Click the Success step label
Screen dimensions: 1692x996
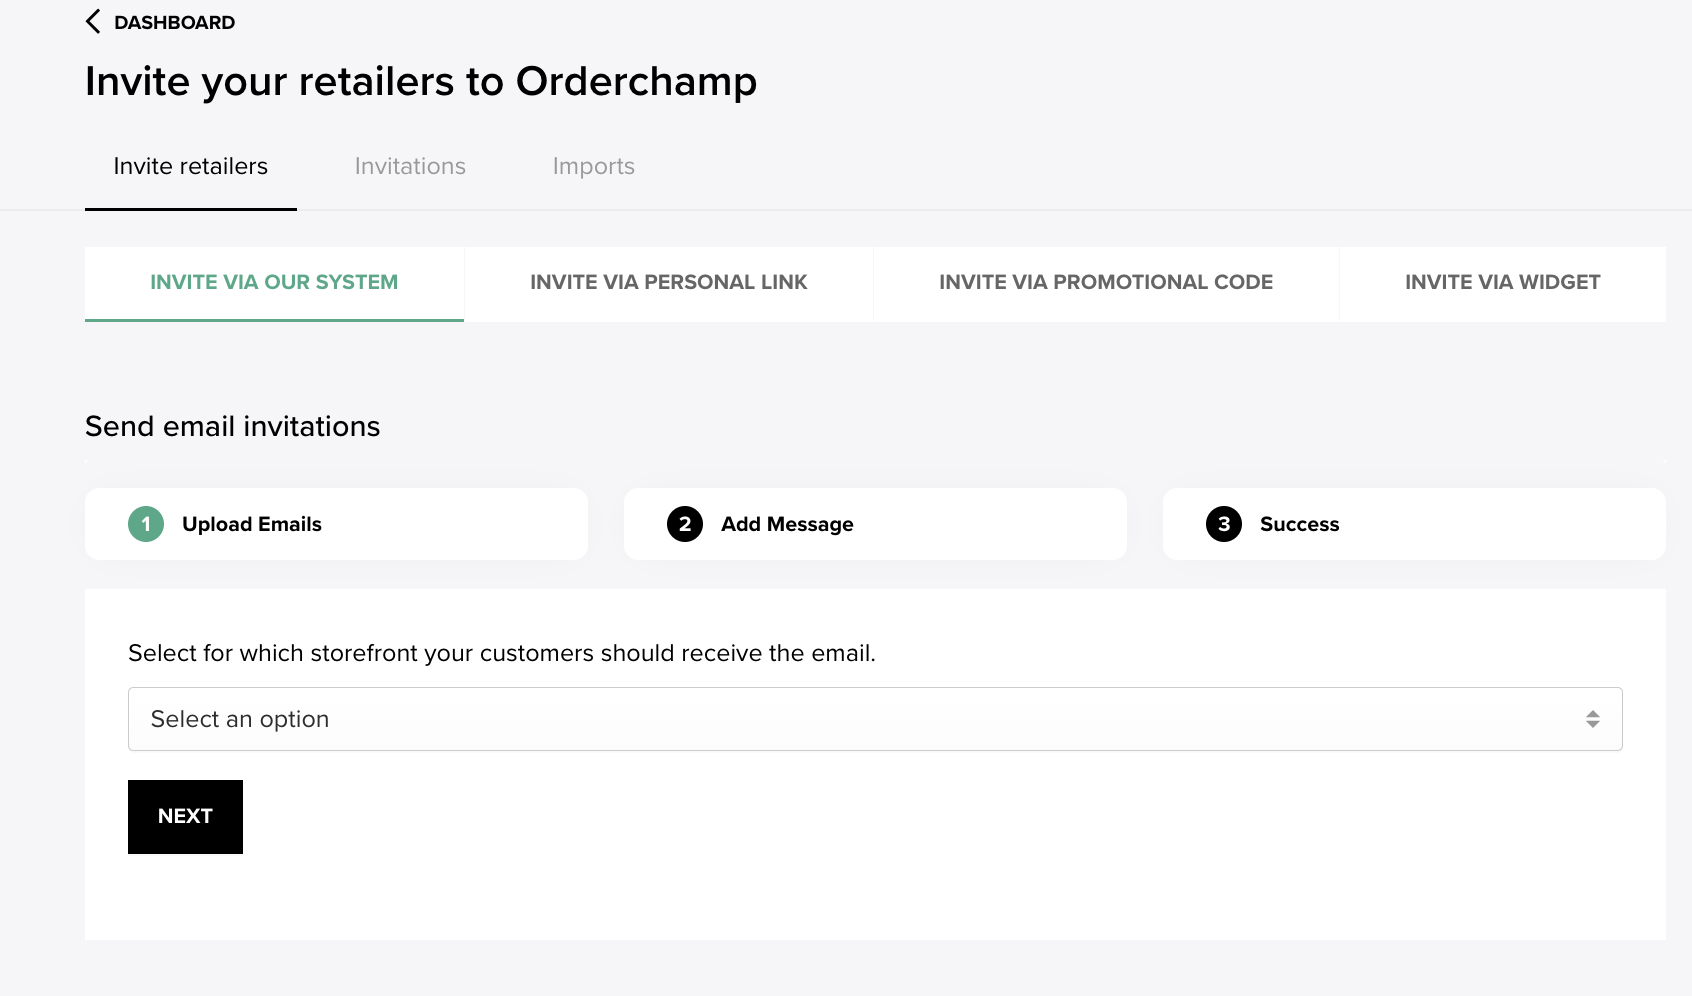pos(1299,524)
